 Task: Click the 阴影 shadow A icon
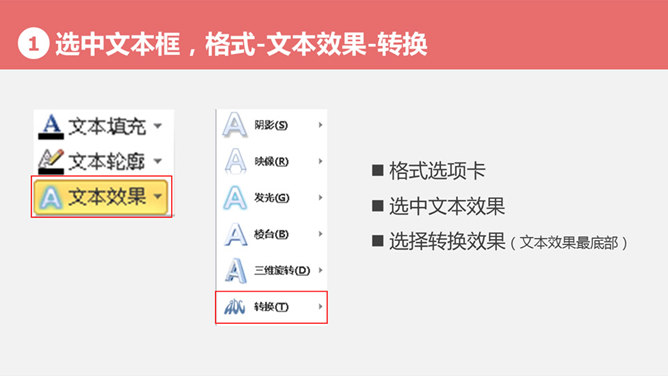click(235, 125)
